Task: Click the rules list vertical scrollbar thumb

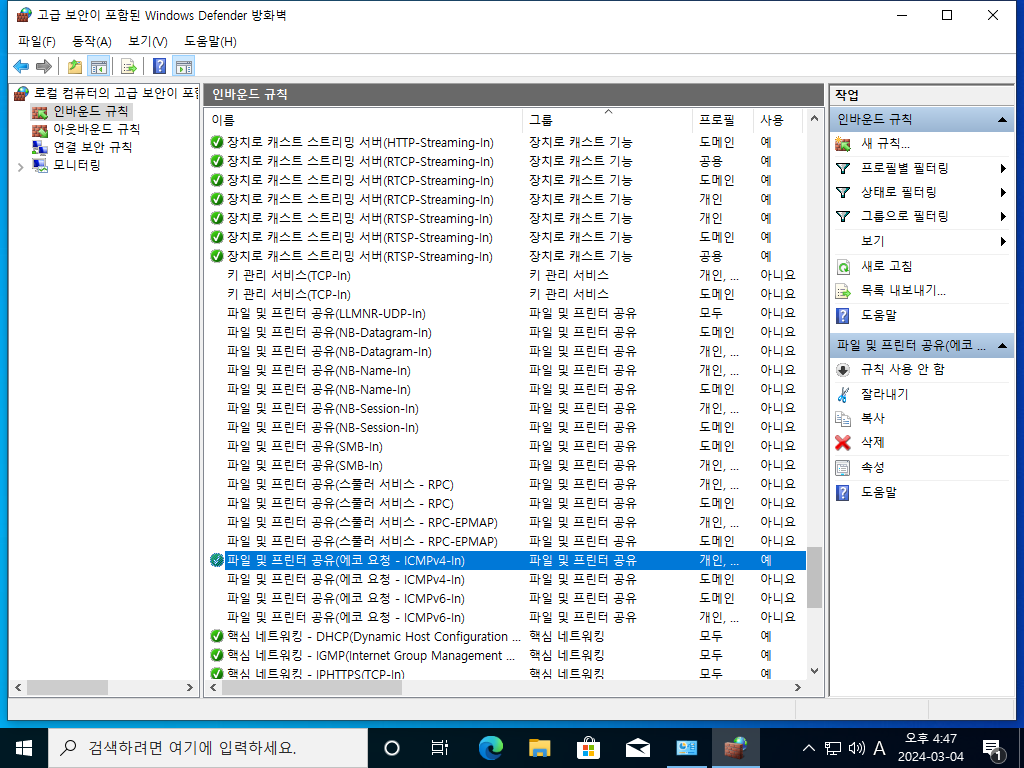Action: click(814, 577)
